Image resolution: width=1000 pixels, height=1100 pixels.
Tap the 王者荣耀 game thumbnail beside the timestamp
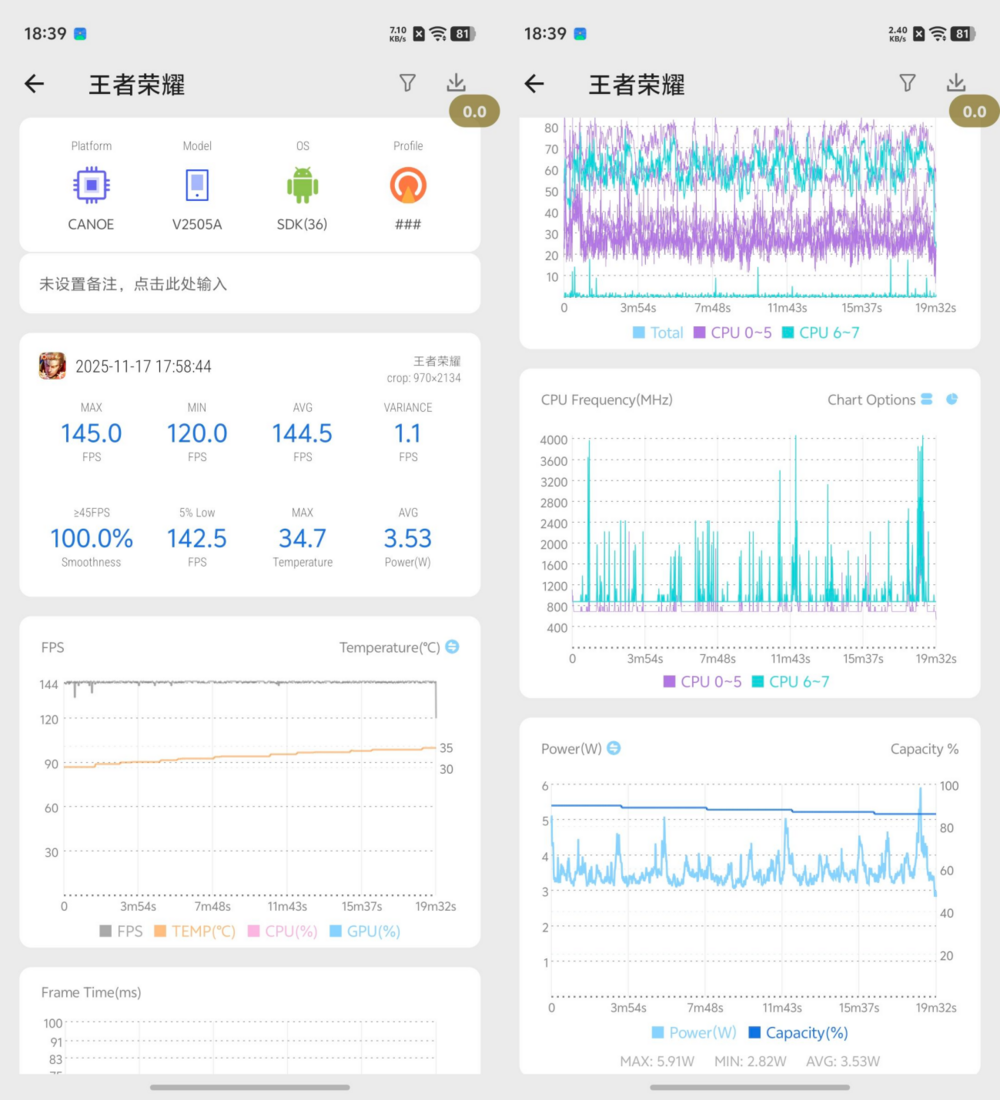pyautogui.click(x=52, y=366)
